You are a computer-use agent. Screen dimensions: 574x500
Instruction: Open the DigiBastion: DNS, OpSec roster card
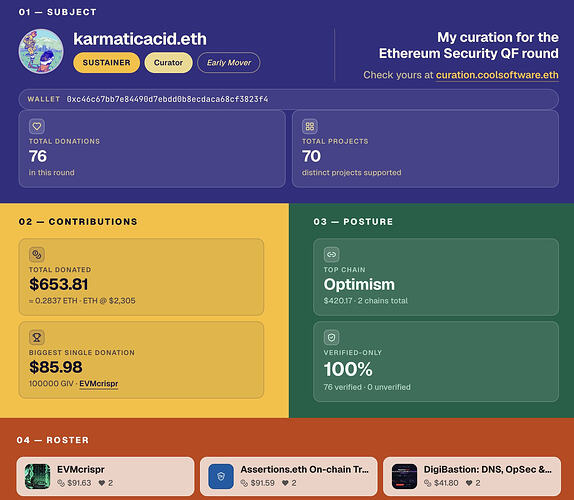[x=472, y=476]
